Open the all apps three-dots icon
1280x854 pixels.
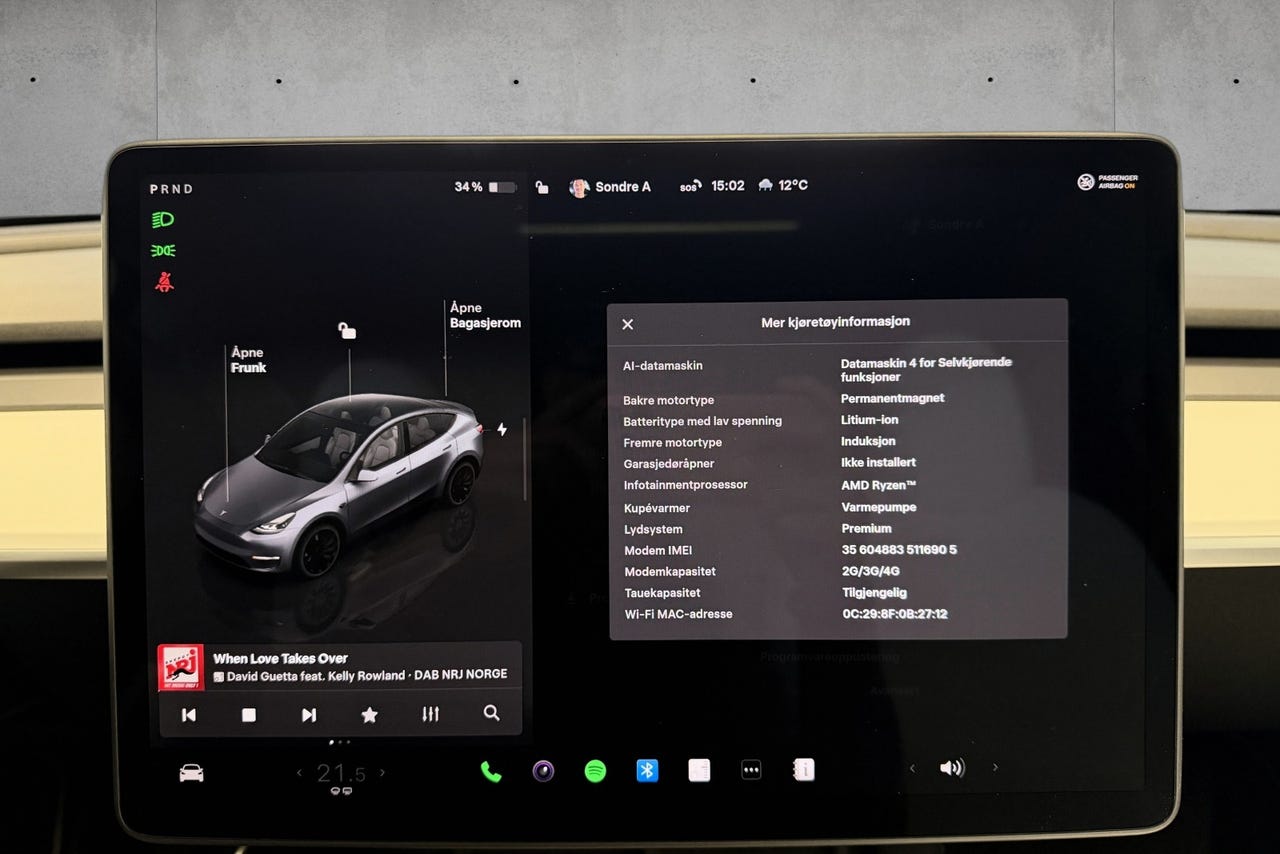point(751,771)
